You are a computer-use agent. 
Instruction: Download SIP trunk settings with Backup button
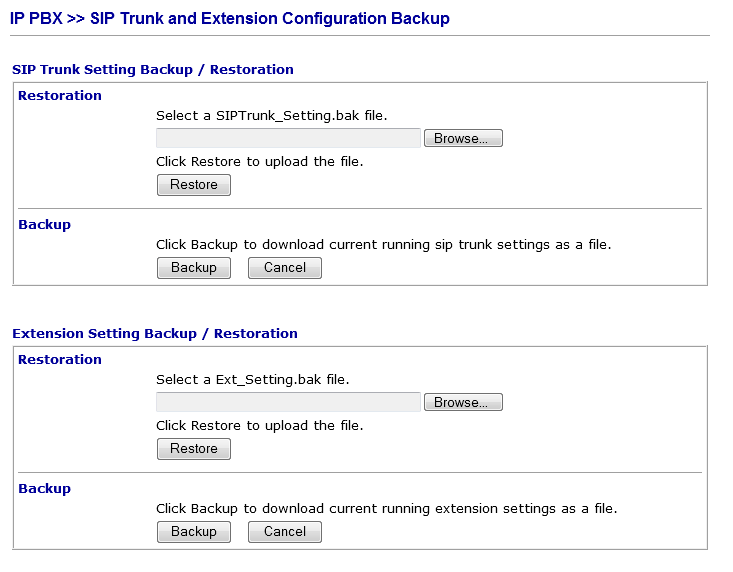click(194, 267)
